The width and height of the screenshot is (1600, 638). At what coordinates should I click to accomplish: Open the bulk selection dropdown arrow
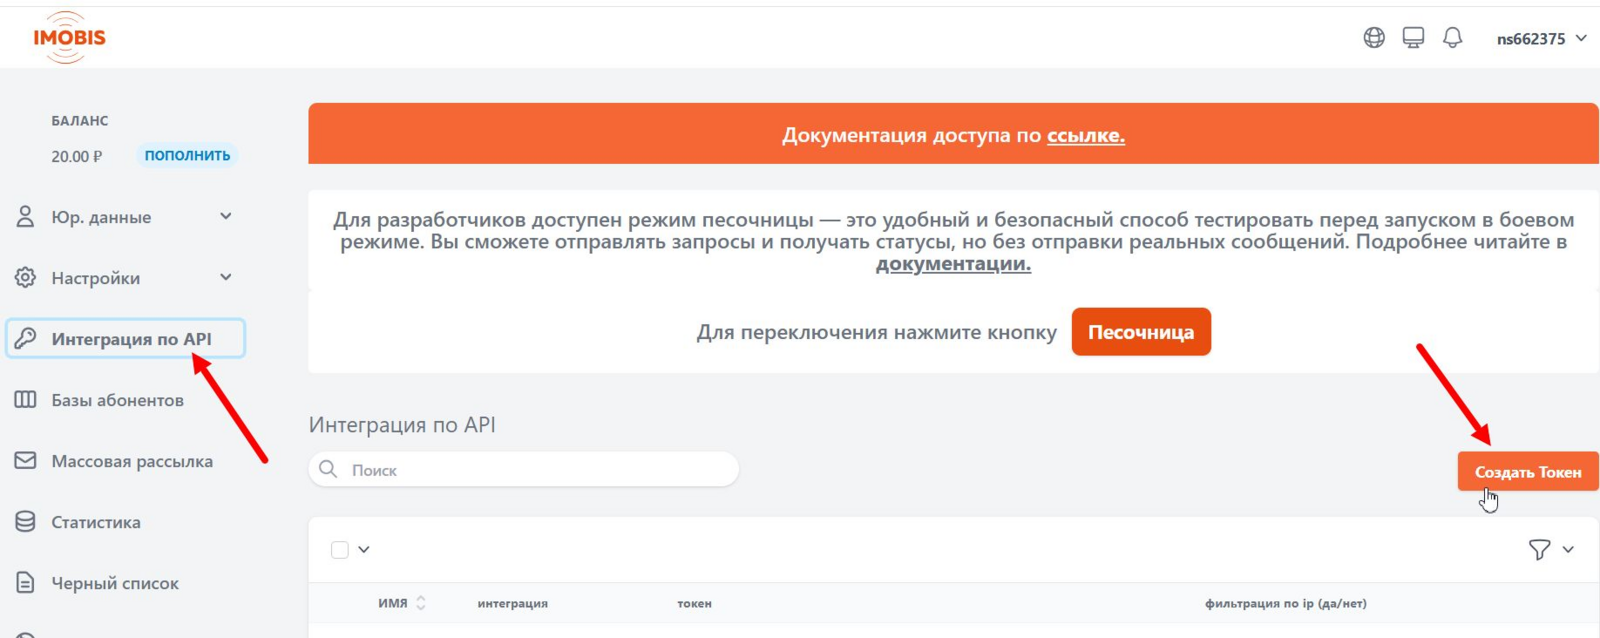coord(364,549)
